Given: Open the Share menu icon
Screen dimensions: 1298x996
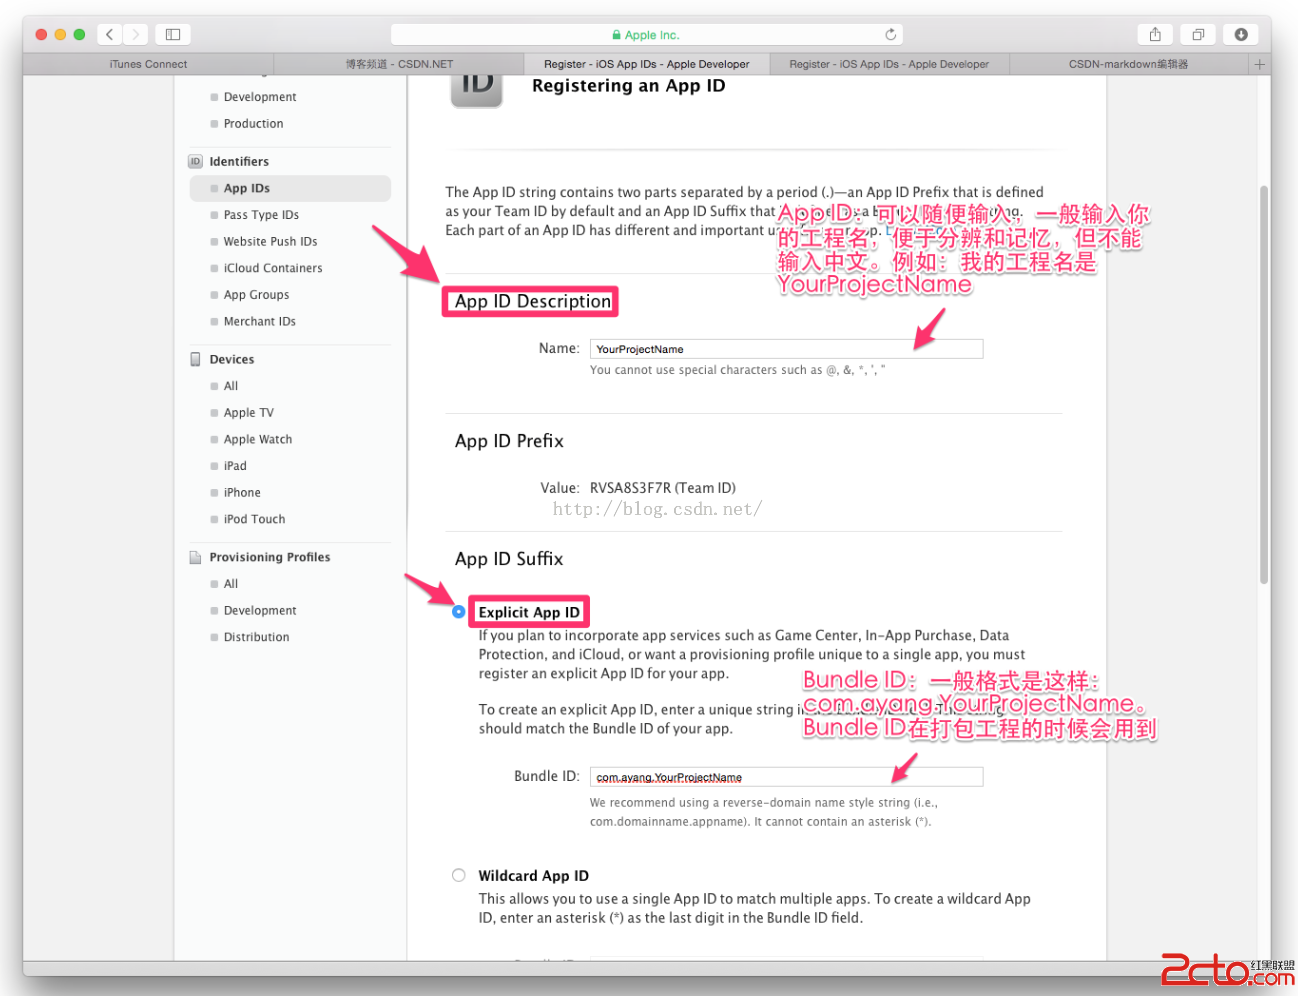Looking at the screenshot, I should click(1155, 34).
